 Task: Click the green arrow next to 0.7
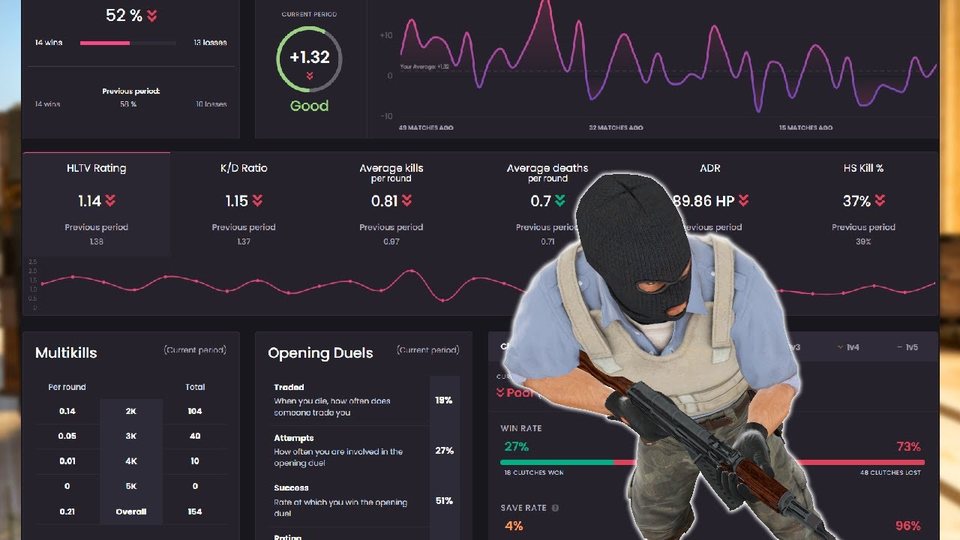pos(560,201)
